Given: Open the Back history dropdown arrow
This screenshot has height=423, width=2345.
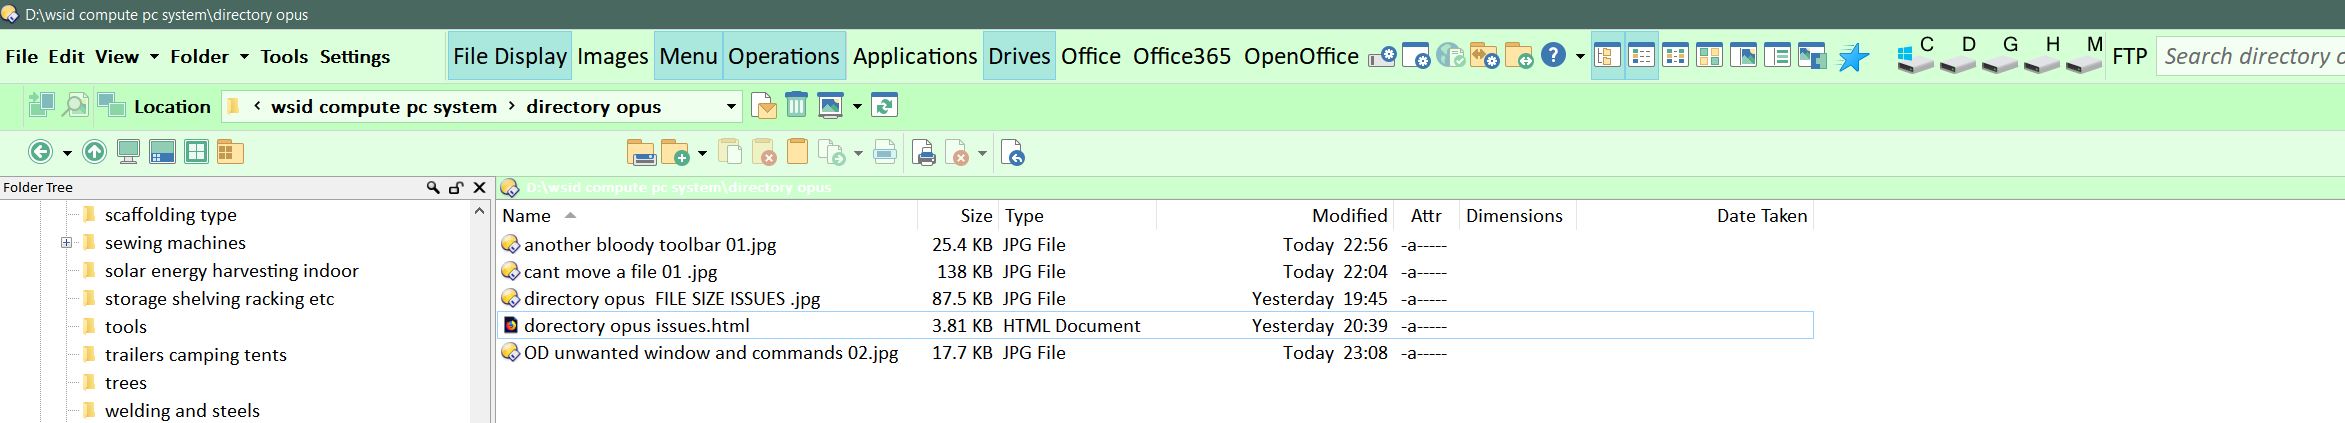Looking at the screenshot, I should pos(67,153).
